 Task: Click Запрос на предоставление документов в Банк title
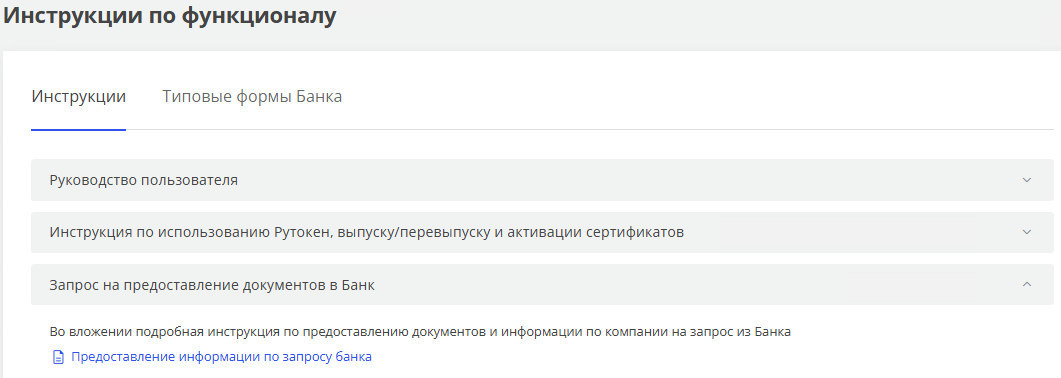pyautogui.click(x=212, y=285)
